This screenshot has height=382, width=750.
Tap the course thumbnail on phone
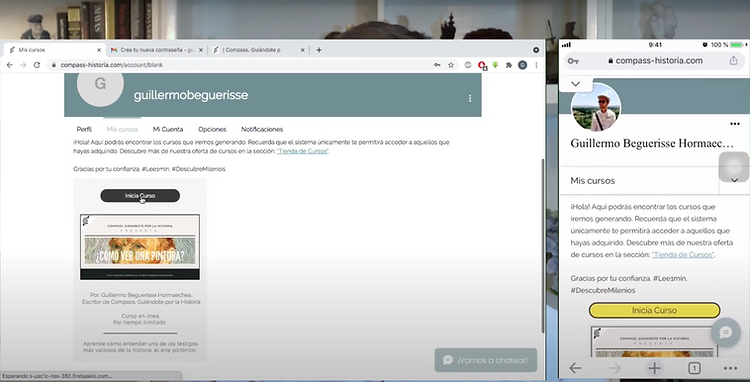654,342
